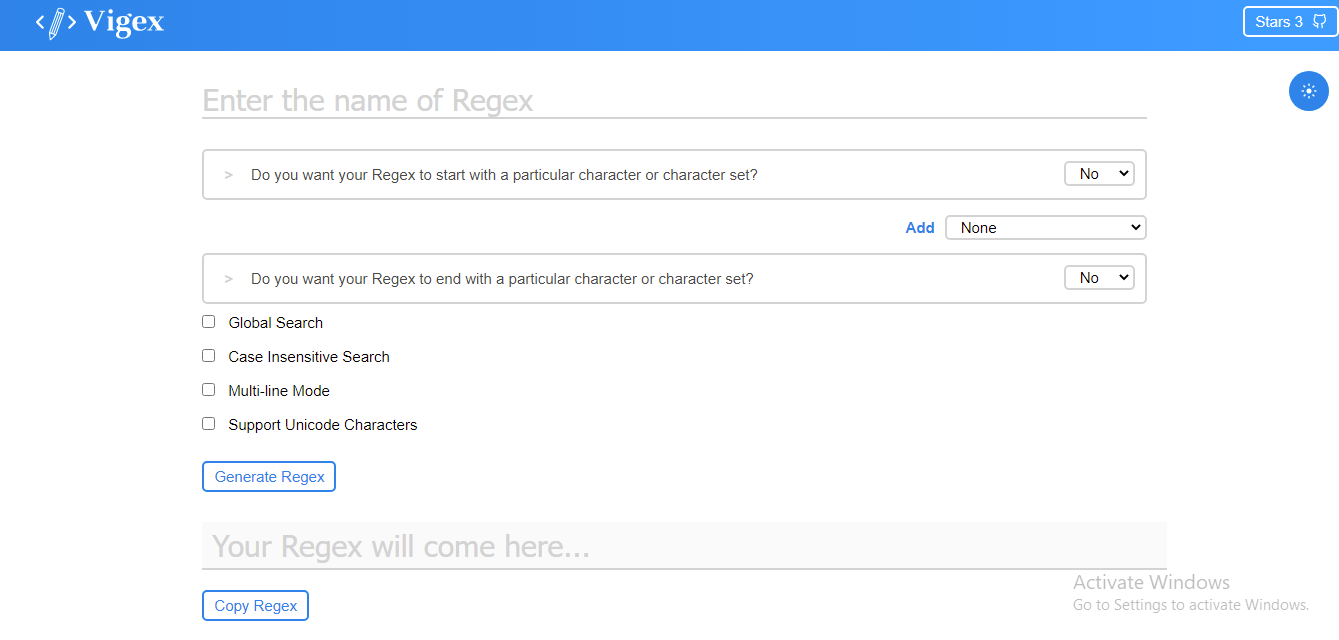Click the Copy Regex button

[255, 605]
